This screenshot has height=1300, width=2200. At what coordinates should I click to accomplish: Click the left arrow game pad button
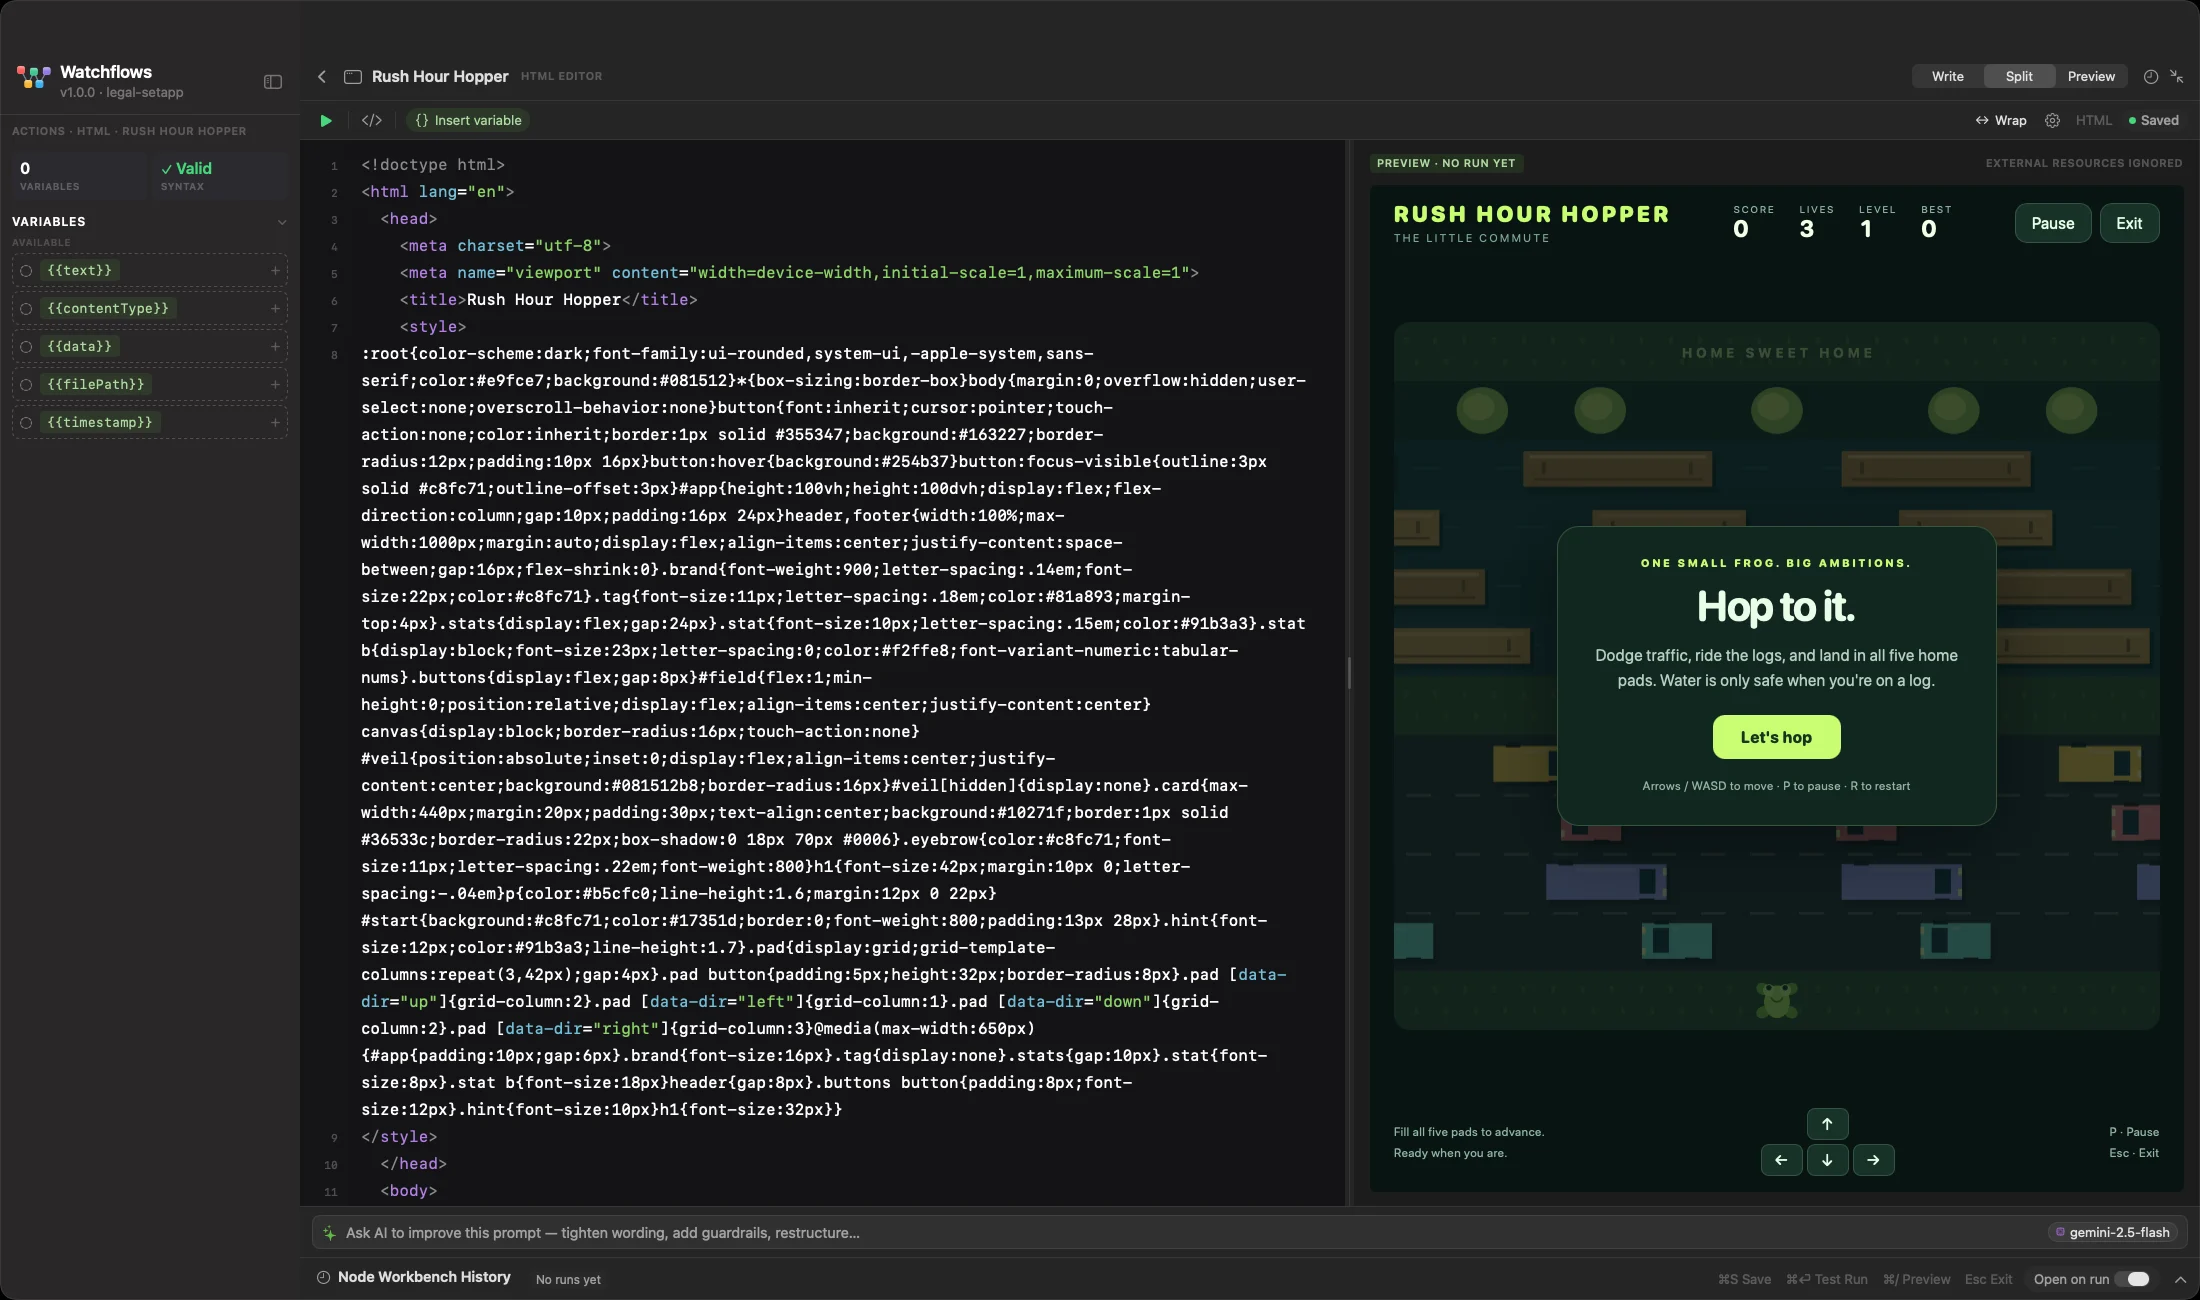pos(1781,1160)
